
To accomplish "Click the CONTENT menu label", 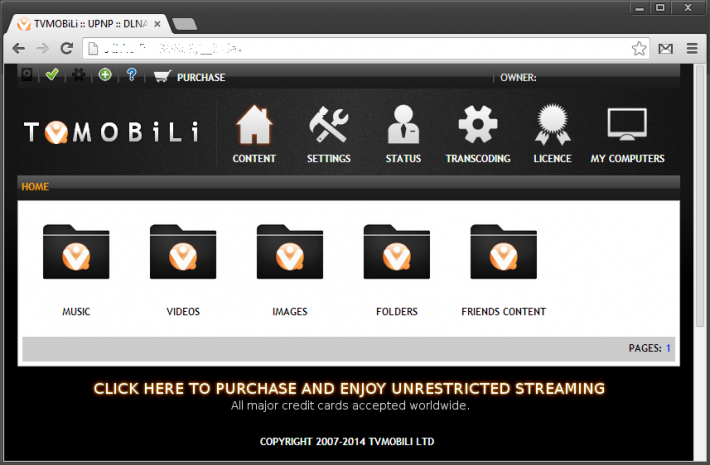I will (x=254, y=158).
